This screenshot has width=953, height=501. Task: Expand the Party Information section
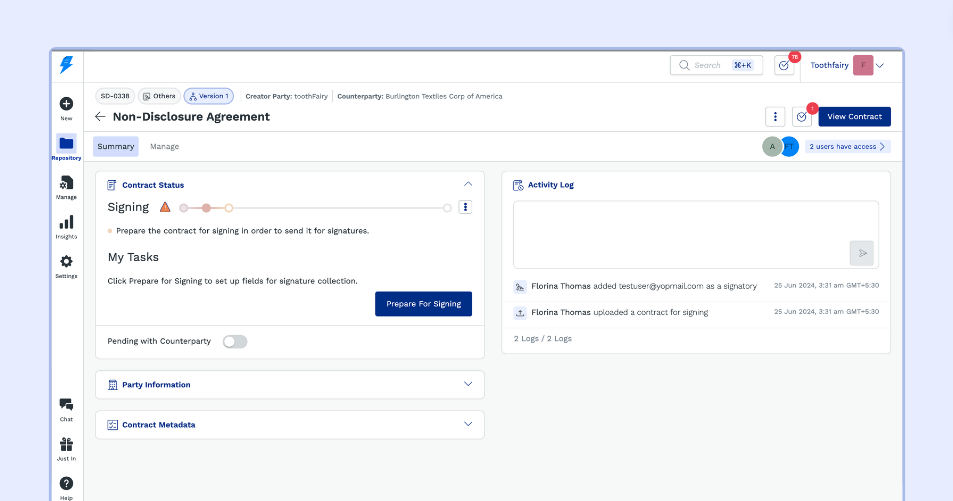(468, 384)
